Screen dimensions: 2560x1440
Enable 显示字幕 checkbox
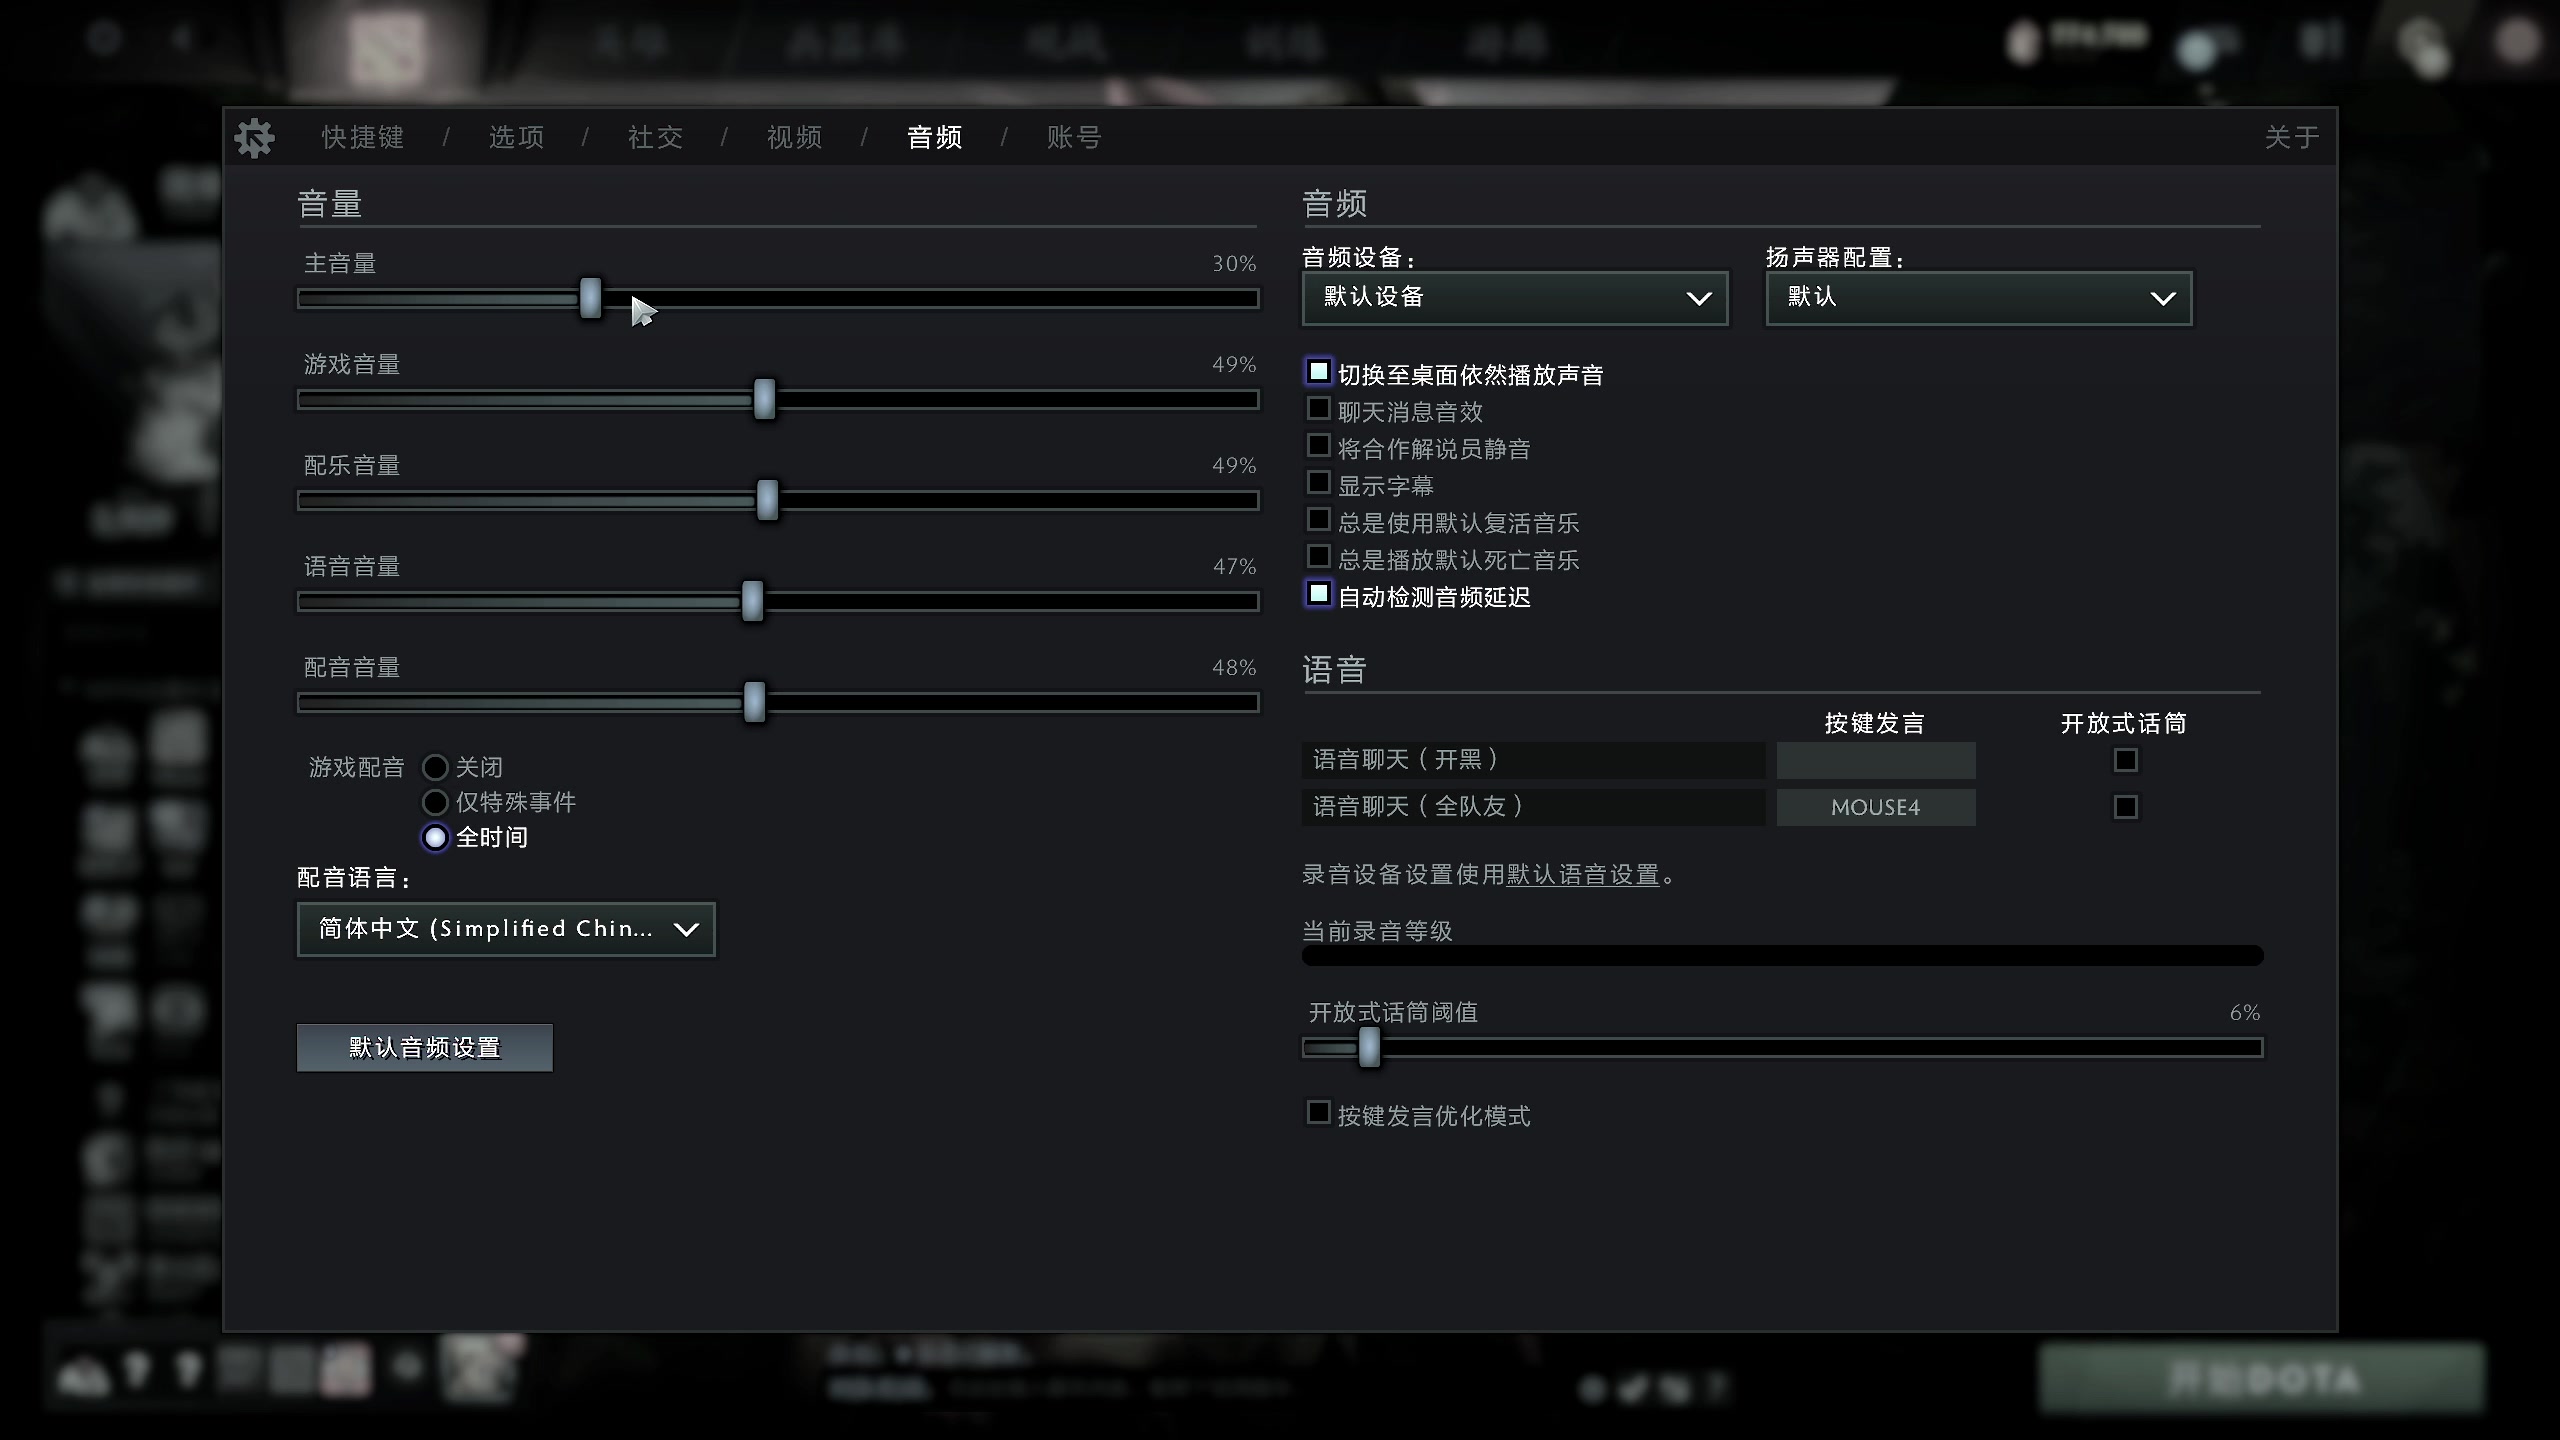(1318, 482)
